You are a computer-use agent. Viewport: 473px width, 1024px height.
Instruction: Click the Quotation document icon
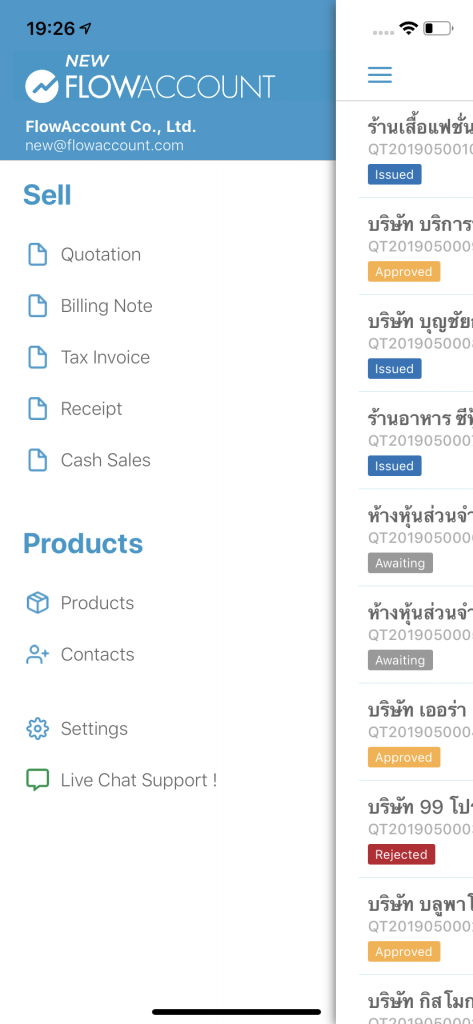coord(38,254)
